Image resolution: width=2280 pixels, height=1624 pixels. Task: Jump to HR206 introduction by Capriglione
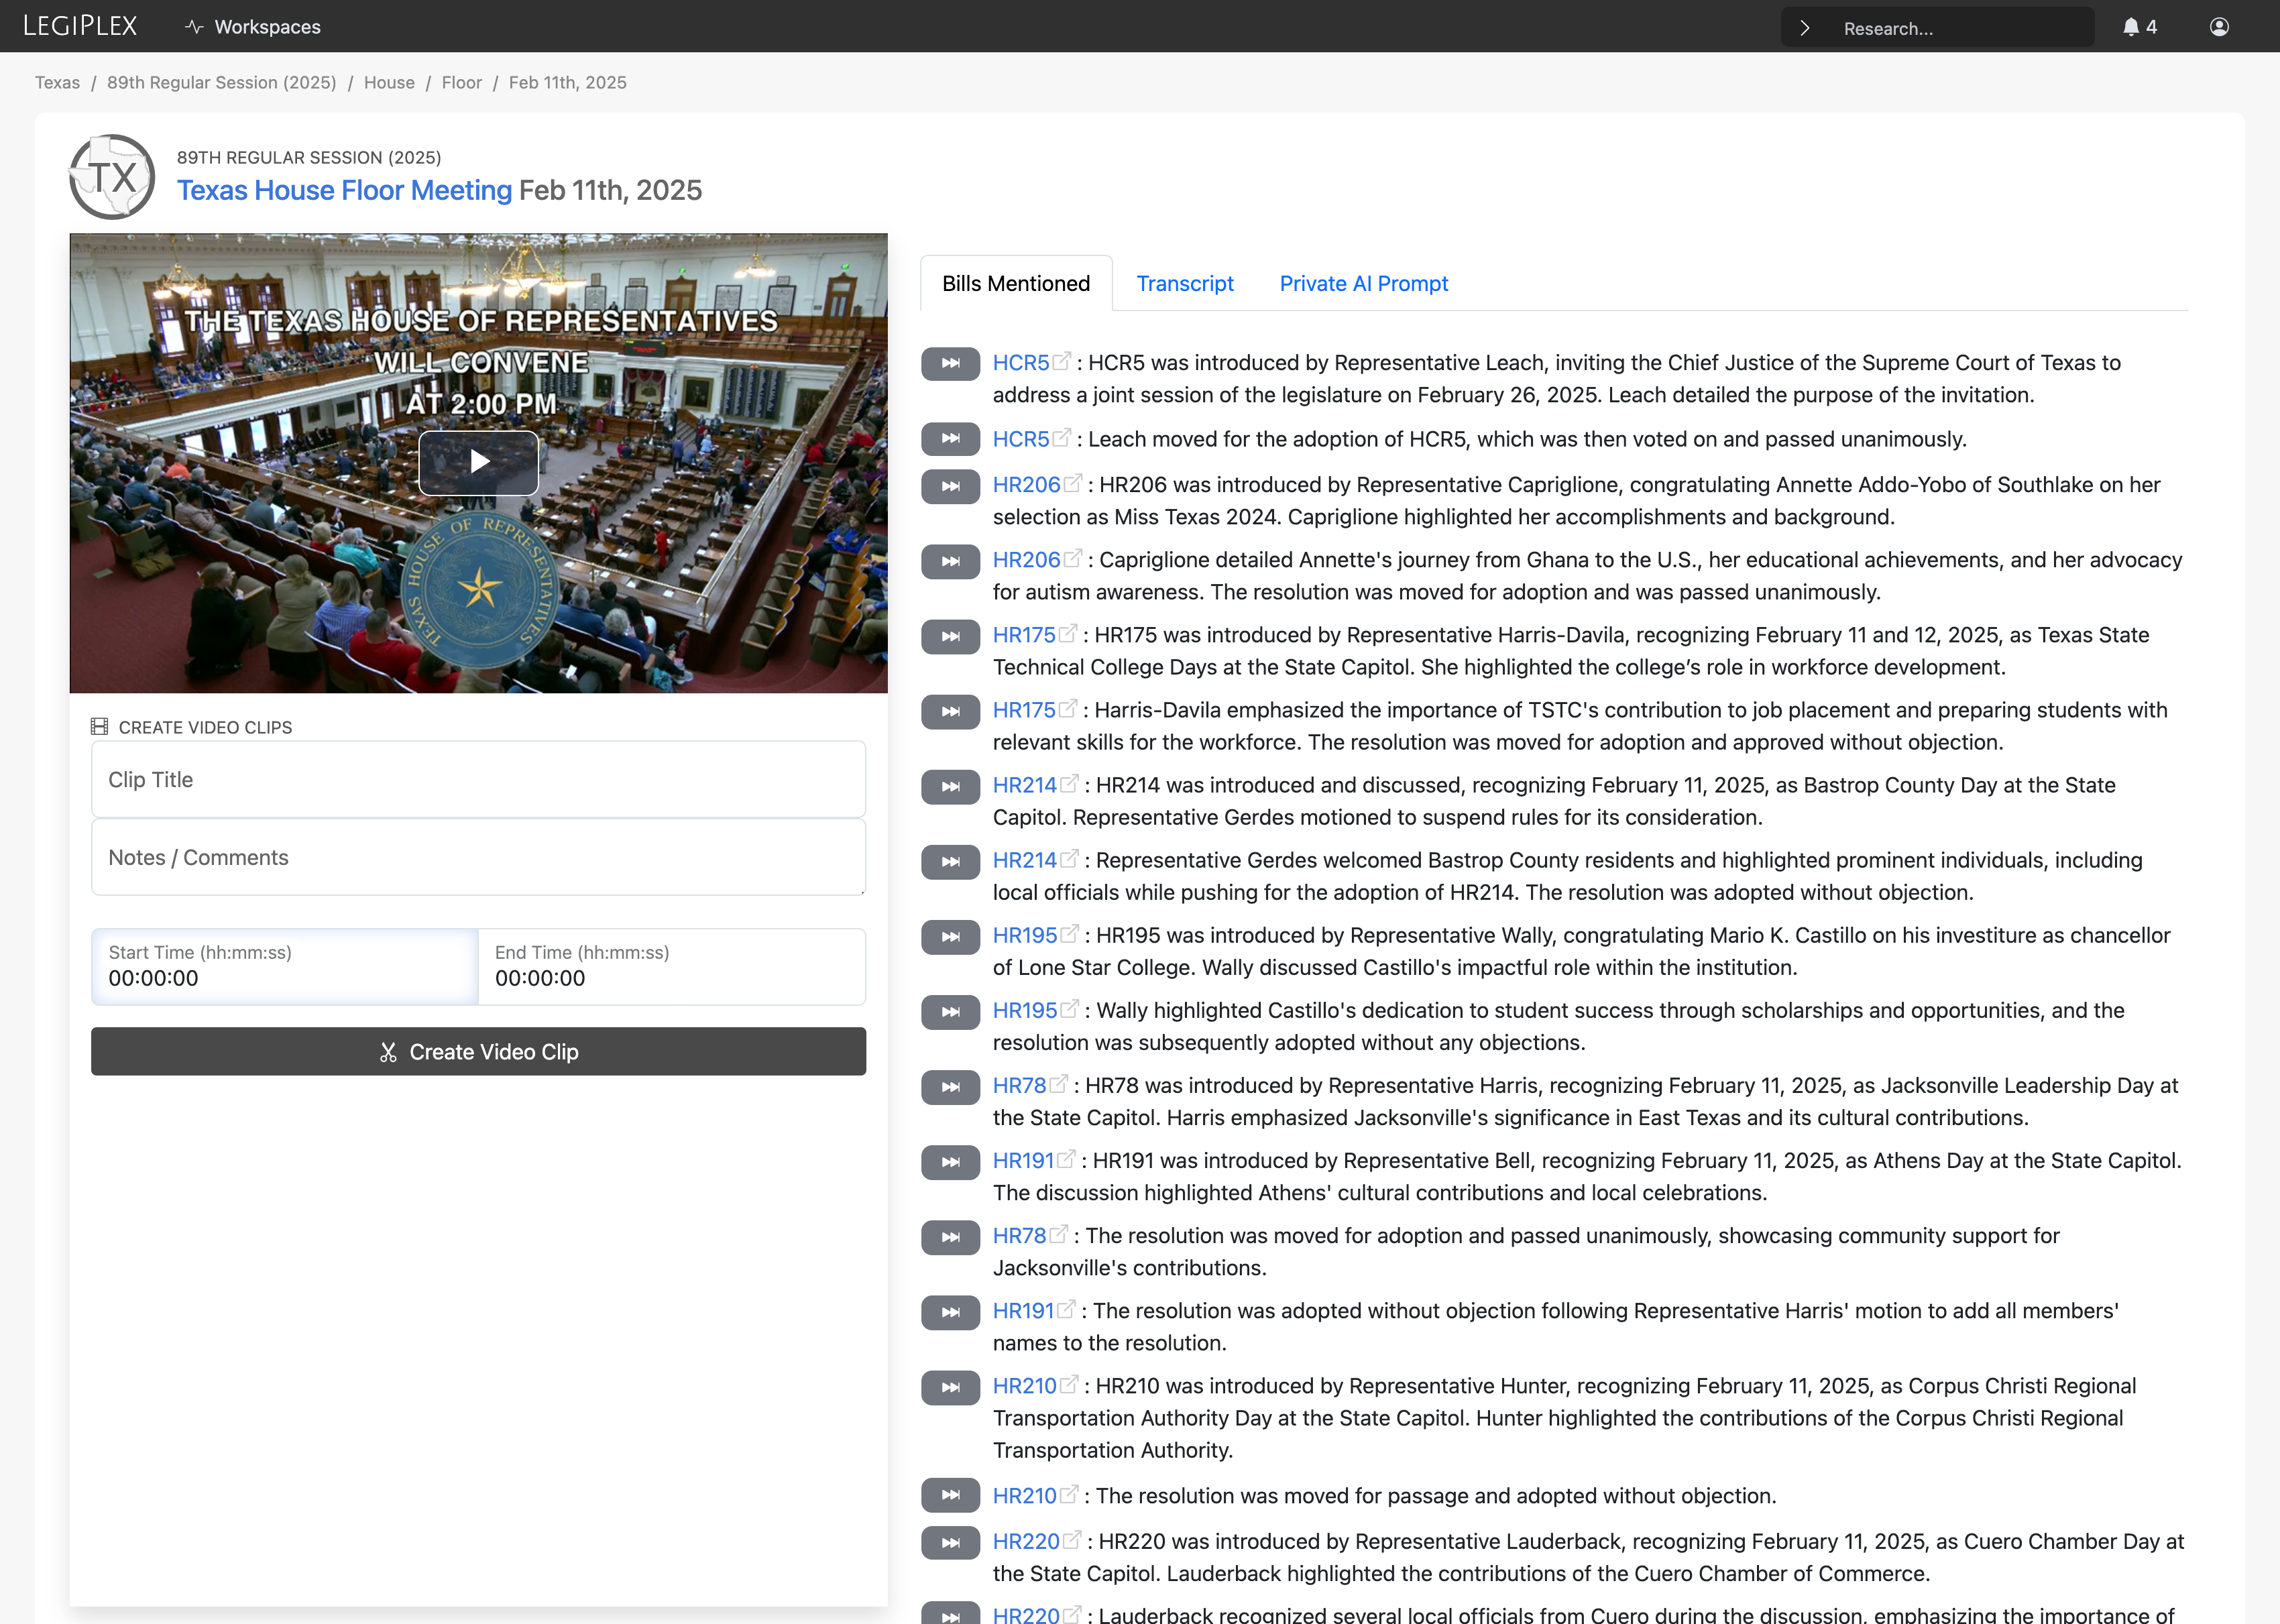950,486
